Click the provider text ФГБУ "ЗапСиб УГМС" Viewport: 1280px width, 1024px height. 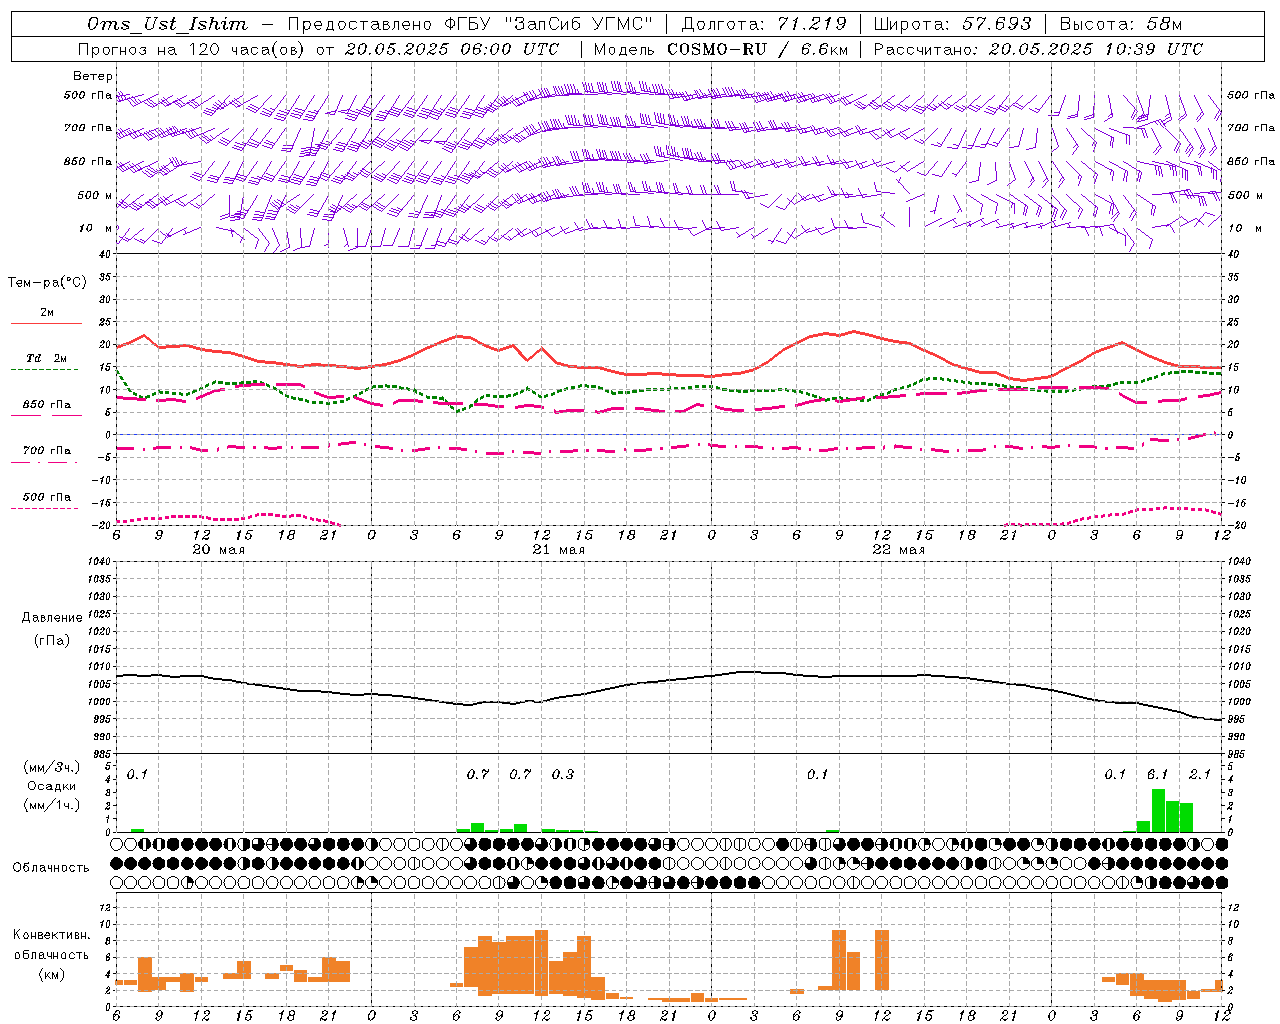[x=546, y=24]
